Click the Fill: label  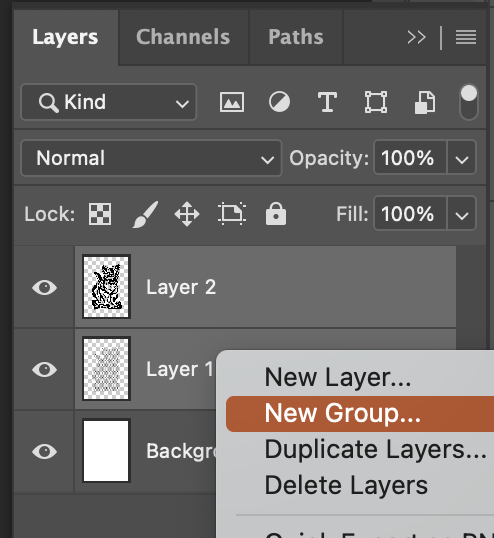coord(352,214)
